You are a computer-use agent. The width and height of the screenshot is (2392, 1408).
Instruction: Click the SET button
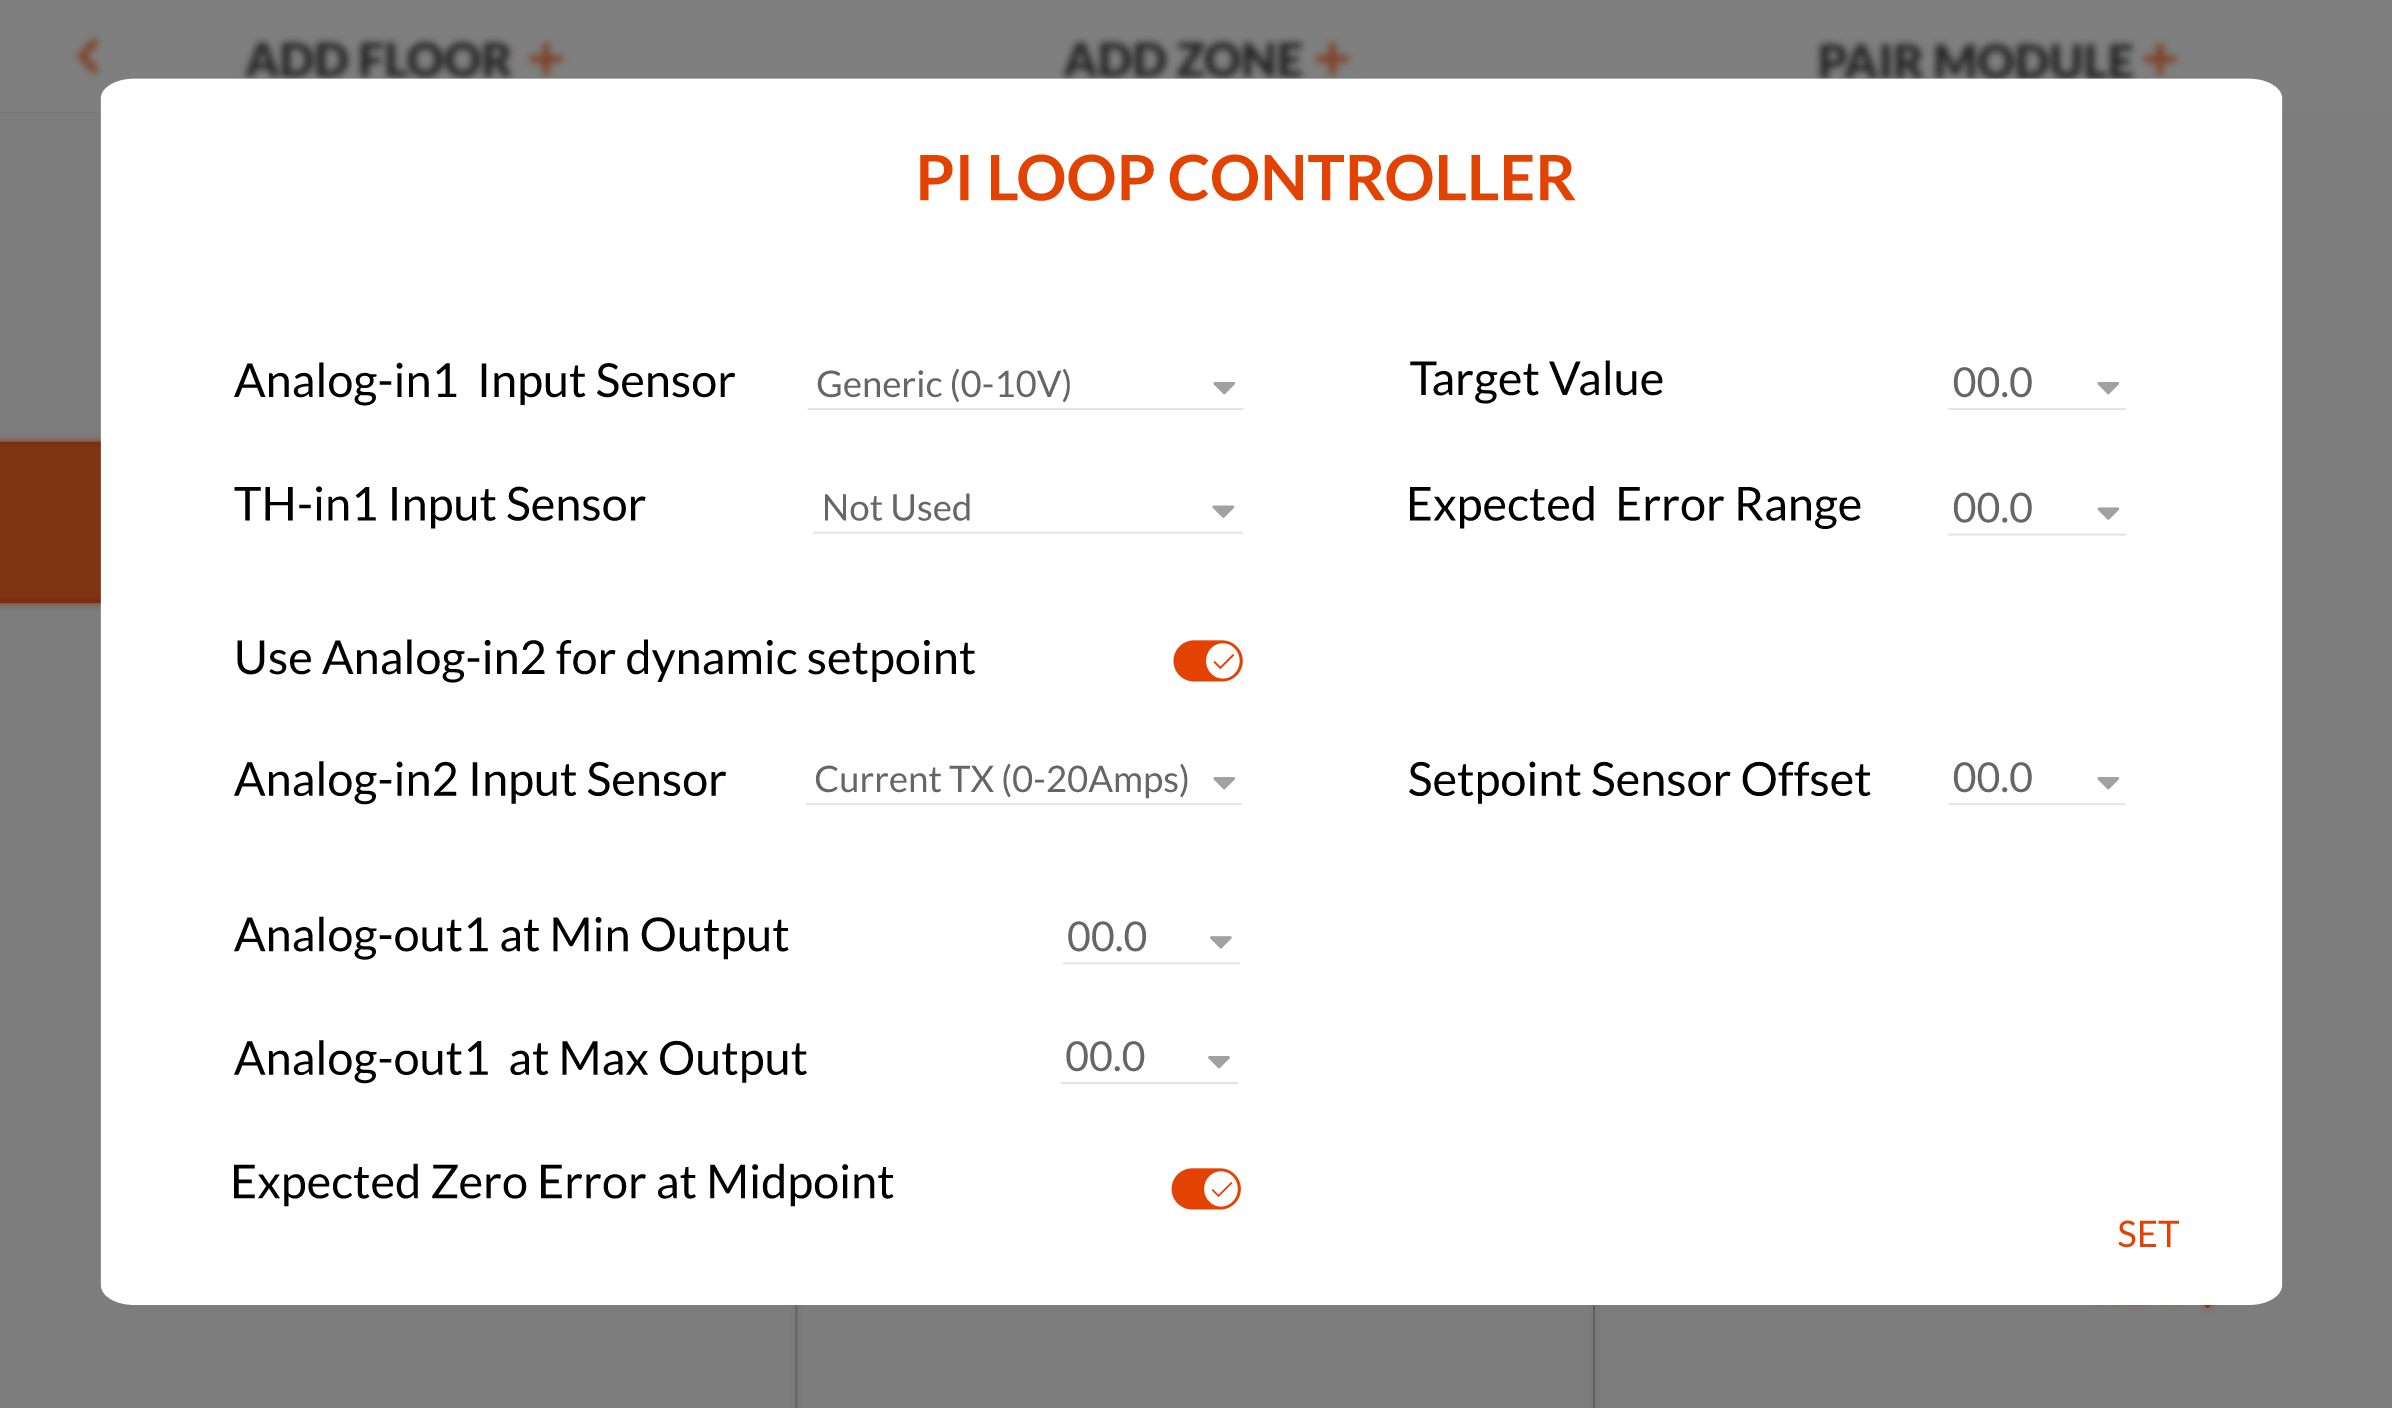[x=2147, y=1235]
